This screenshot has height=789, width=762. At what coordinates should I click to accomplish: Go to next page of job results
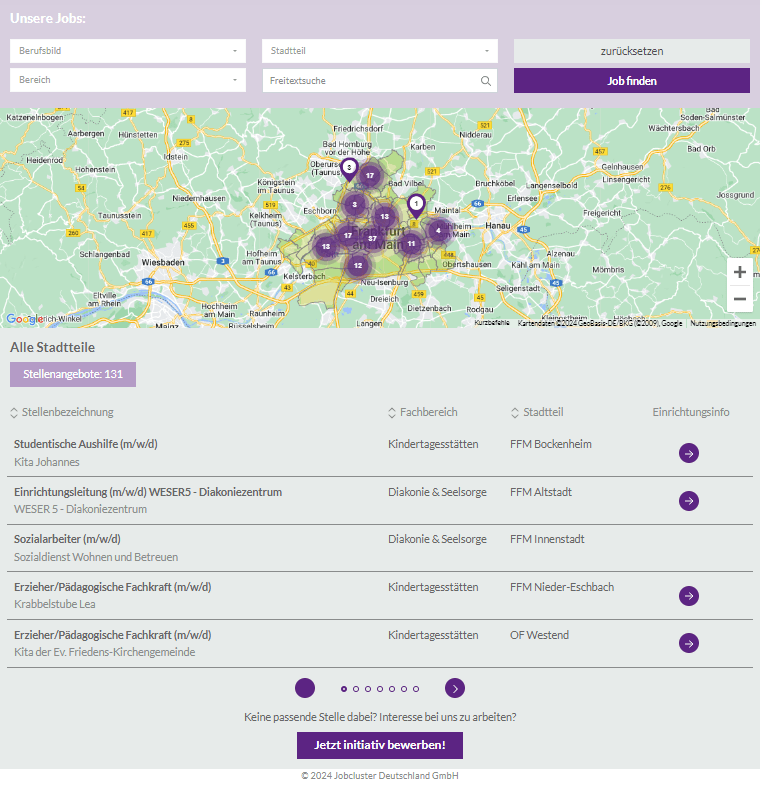[x=455, y=688]
